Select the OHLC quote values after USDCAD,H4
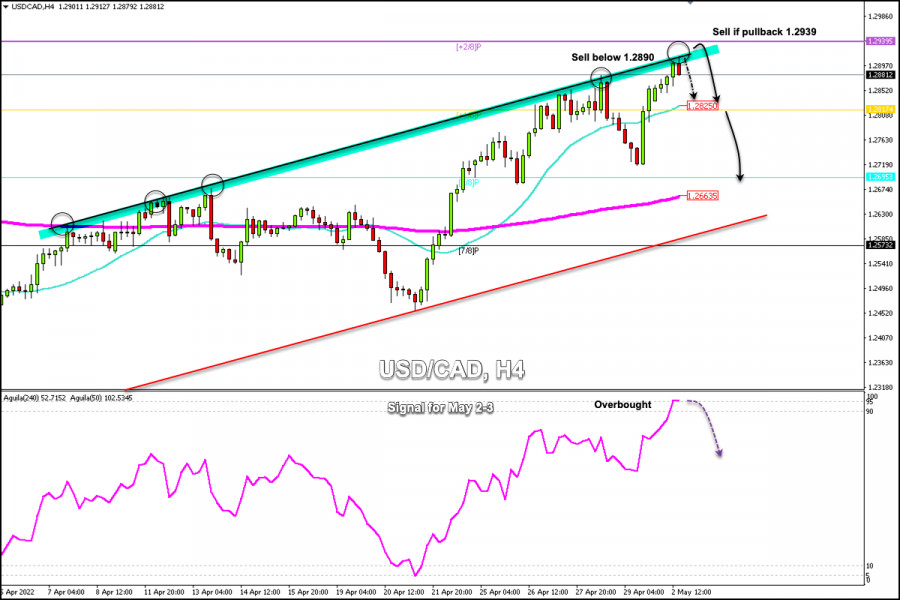Viewport: 900px width, 600px height. pos(111,7)
